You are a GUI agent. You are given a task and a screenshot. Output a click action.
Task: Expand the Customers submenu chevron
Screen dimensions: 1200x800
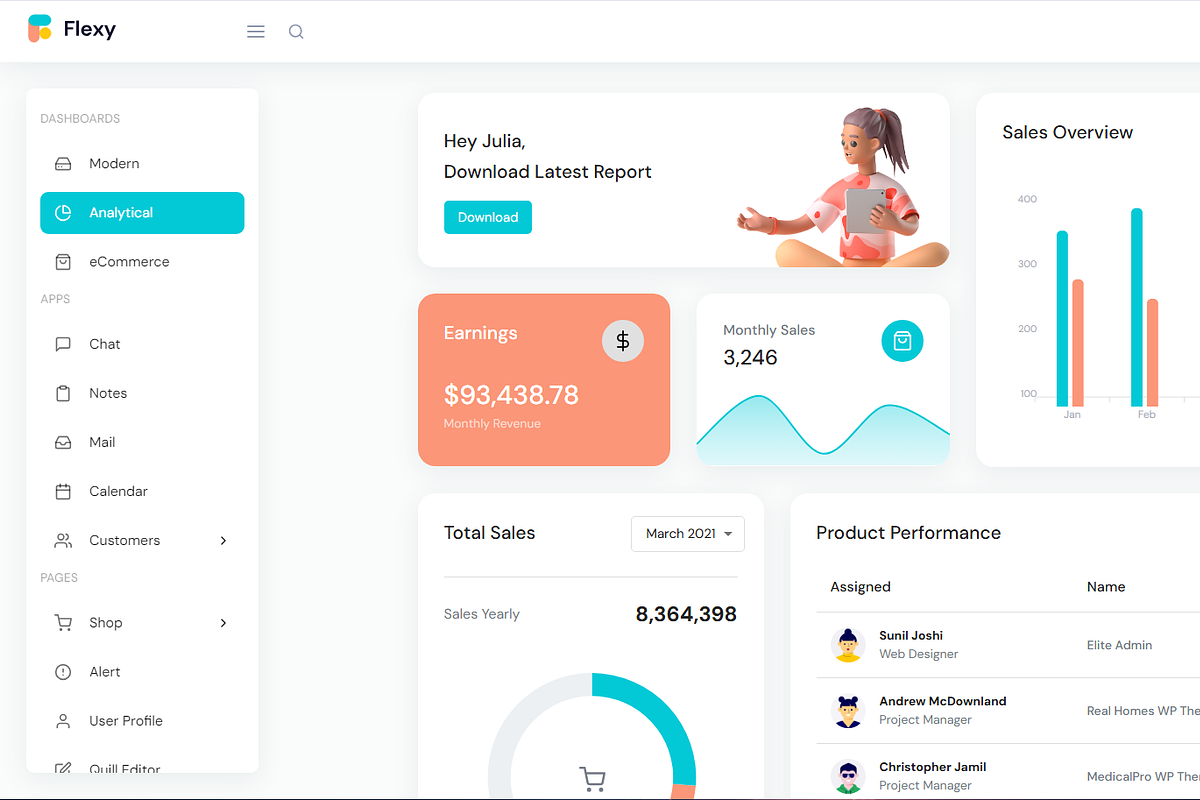click(x=223, y=540)
